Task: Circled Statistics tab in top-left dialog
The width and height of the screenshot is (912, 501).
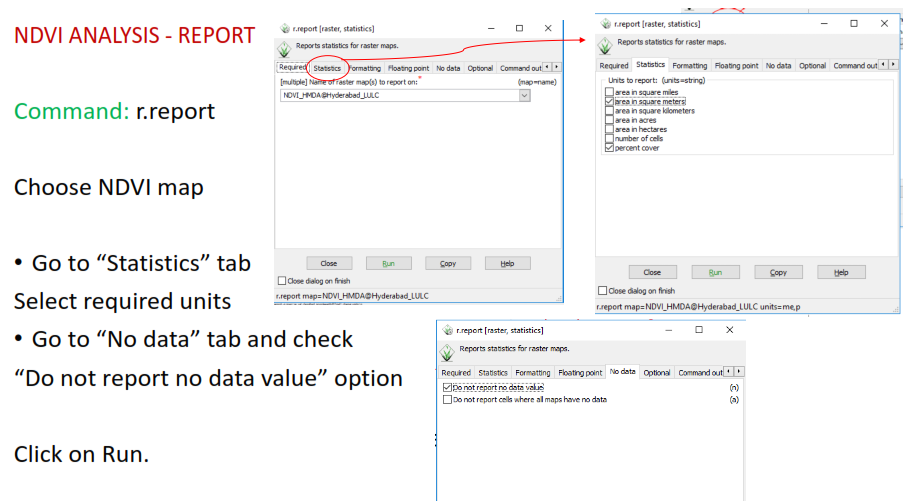Action: [327, 68]
